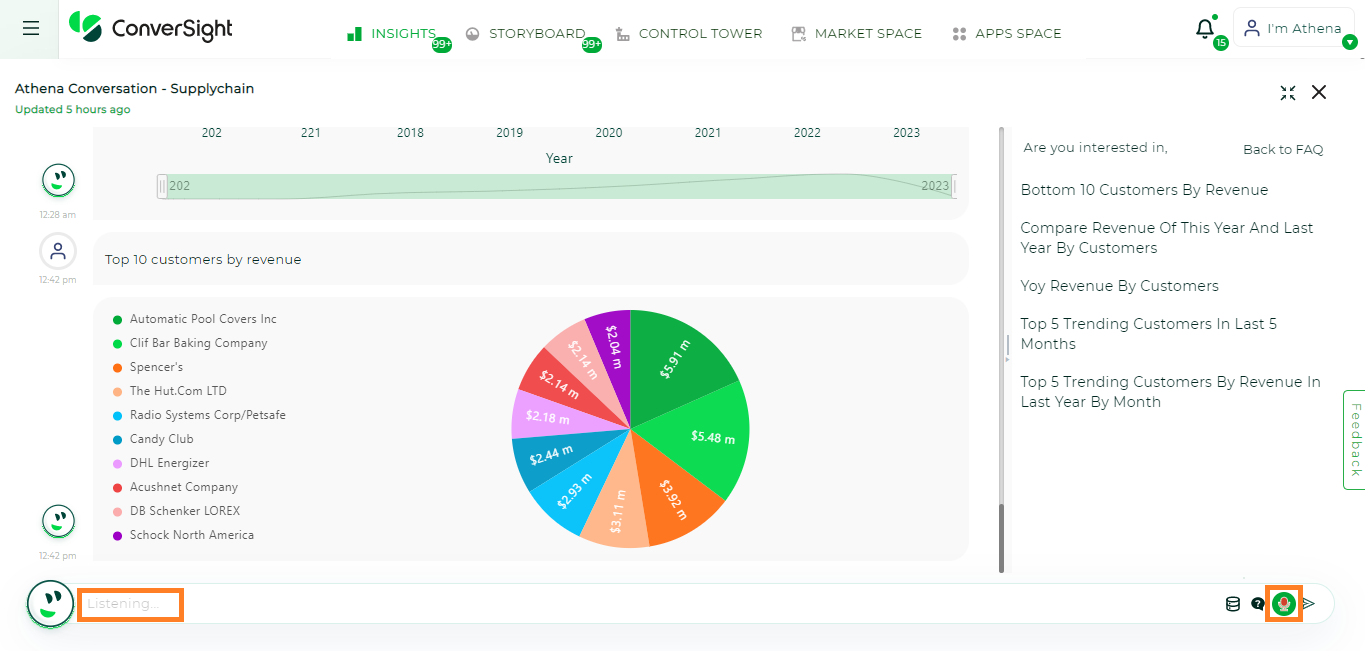Select suggestion Bottom 10 Customers By Revenue
The height and width of the screenshot is (651, 1365).
(x=1144, y=189)
